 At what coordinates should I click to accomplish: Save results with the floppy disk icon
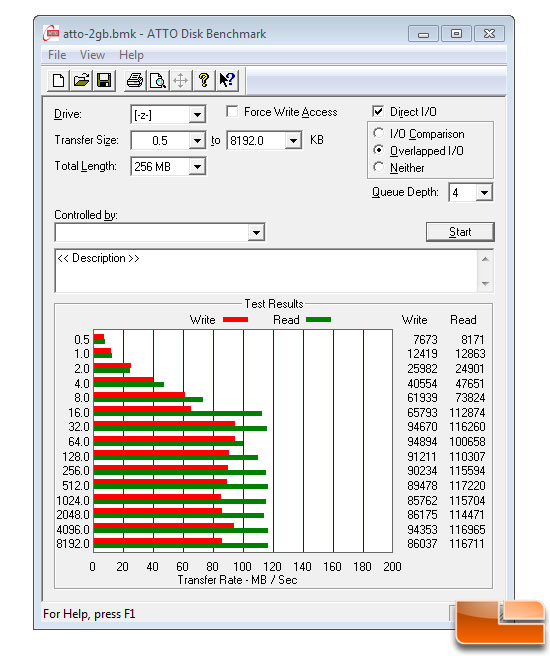click(104, 80)
